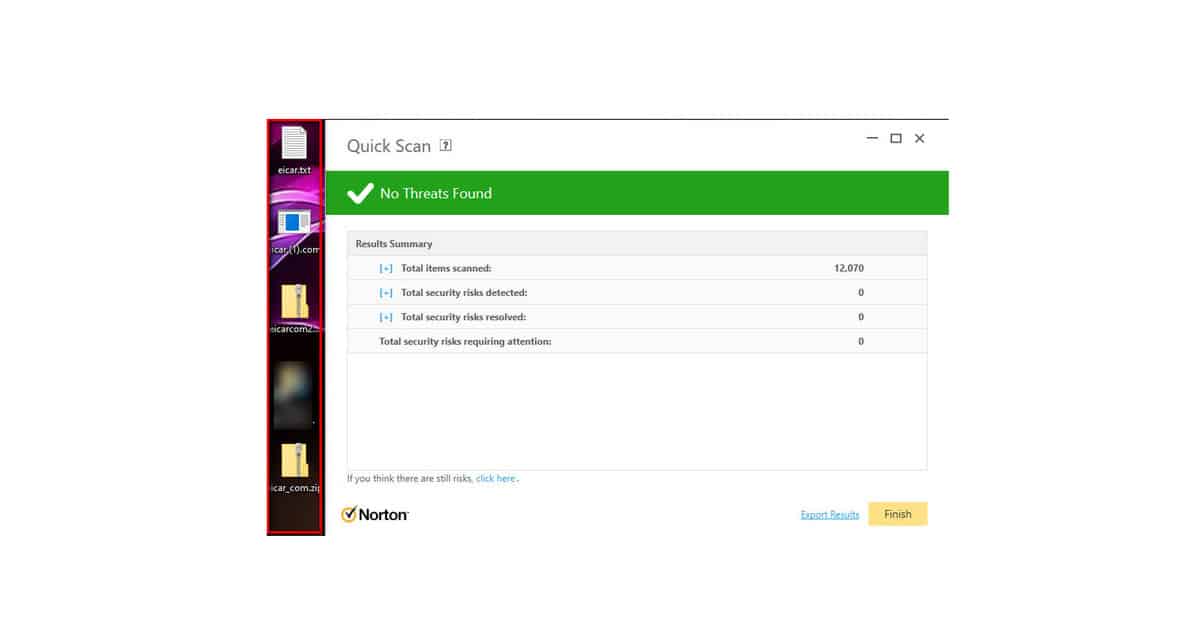
Task: Close the Quick Scan window
Action: coord(919,138)
